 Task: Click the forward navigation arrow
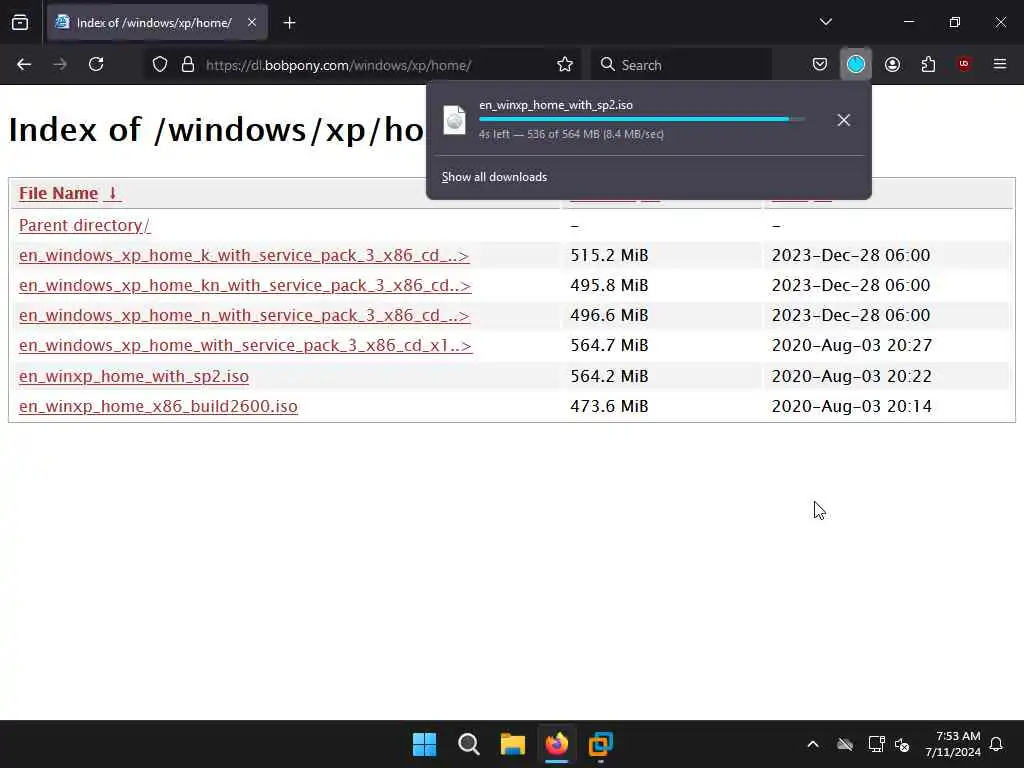[60, 65]
